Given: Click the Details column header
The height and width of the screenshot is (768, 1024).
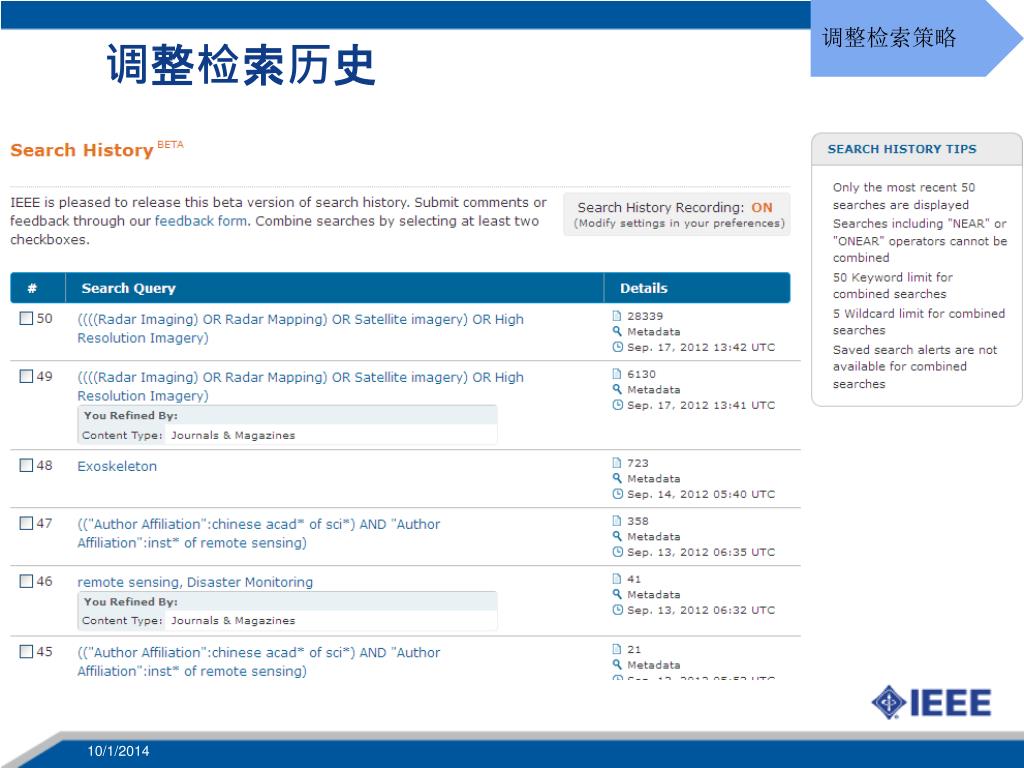Looking at the screenshot, I should point(643,288).
